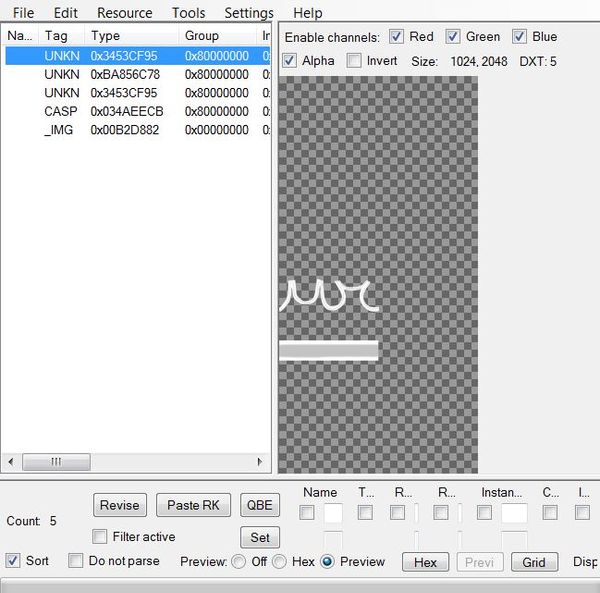Screen dimensions: 600x593
Task: Select the Hex preview radio button
Action: point(280,562)
